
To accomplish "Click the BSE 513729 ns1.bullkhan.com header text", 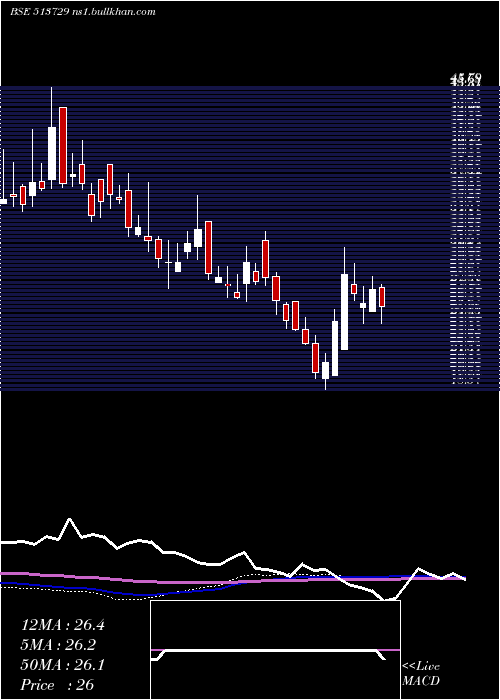I will pyautogui.click(x=83, y=12).
